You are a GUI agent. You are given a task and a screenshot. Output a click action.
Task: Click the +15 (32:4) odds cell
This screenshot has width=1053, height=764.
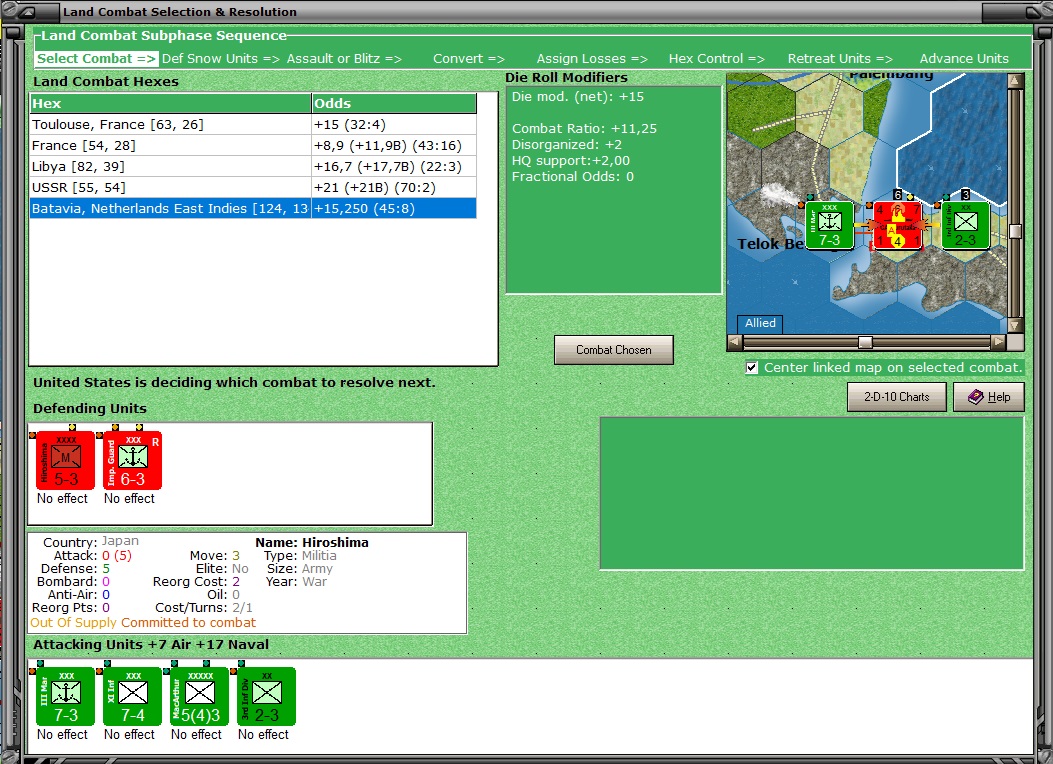[394, 124]
